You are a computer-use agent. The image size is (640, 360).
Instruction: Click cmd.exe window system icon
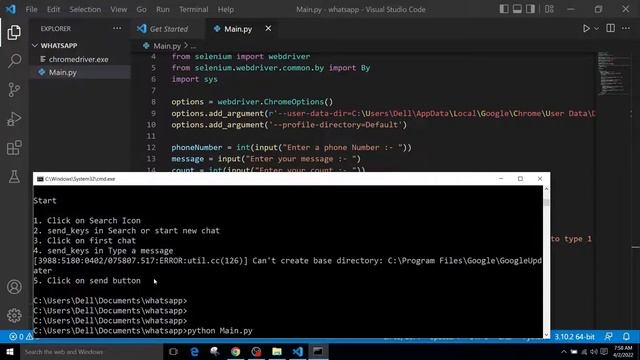[40, 179]
